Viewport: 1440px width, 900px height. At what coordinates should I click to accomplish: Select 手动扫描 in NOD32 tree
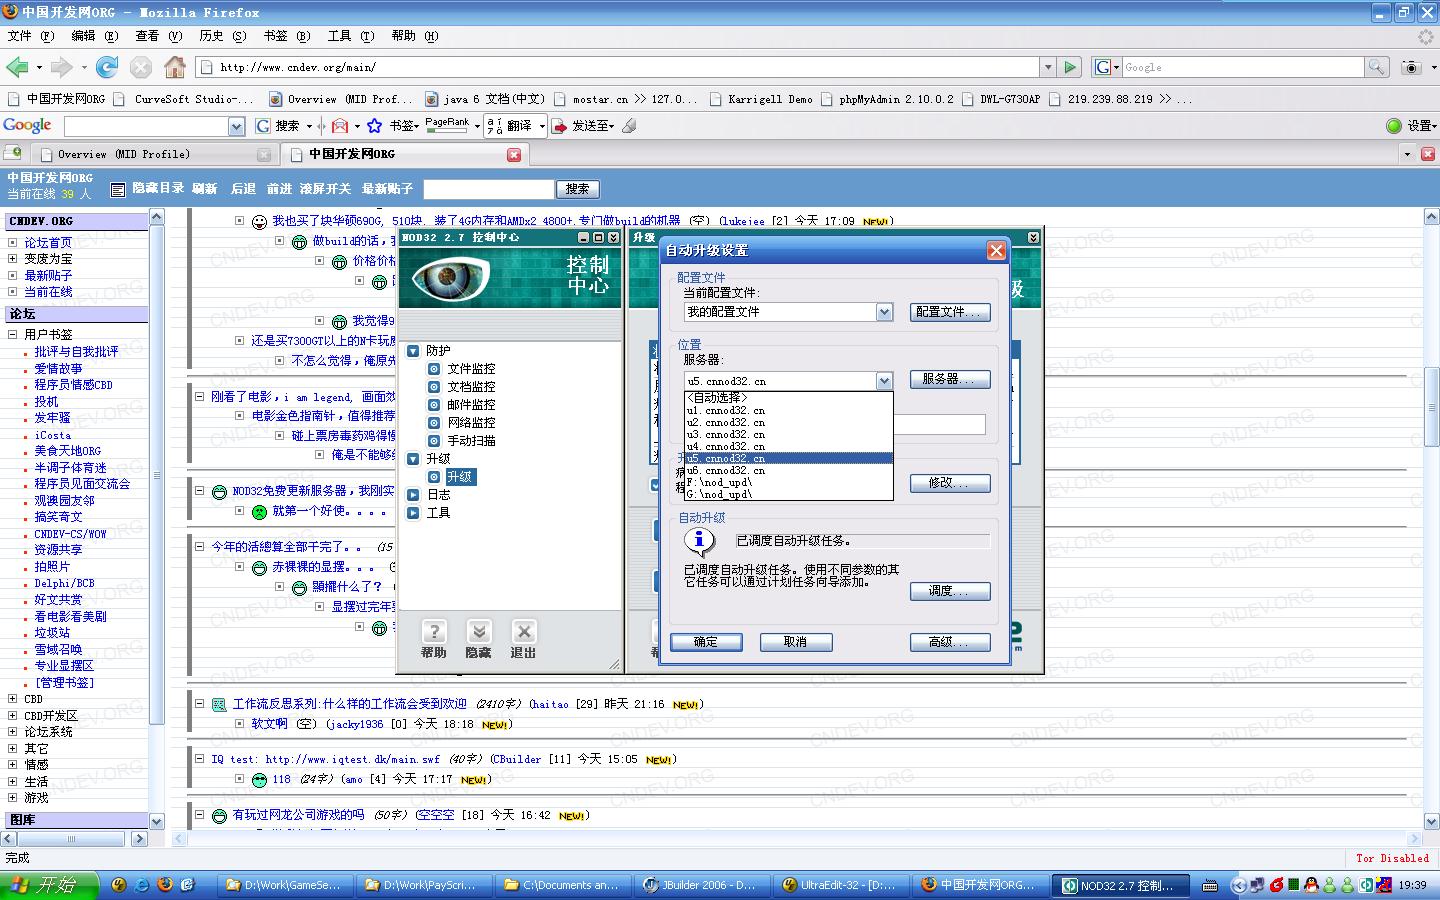coord(471,441)
